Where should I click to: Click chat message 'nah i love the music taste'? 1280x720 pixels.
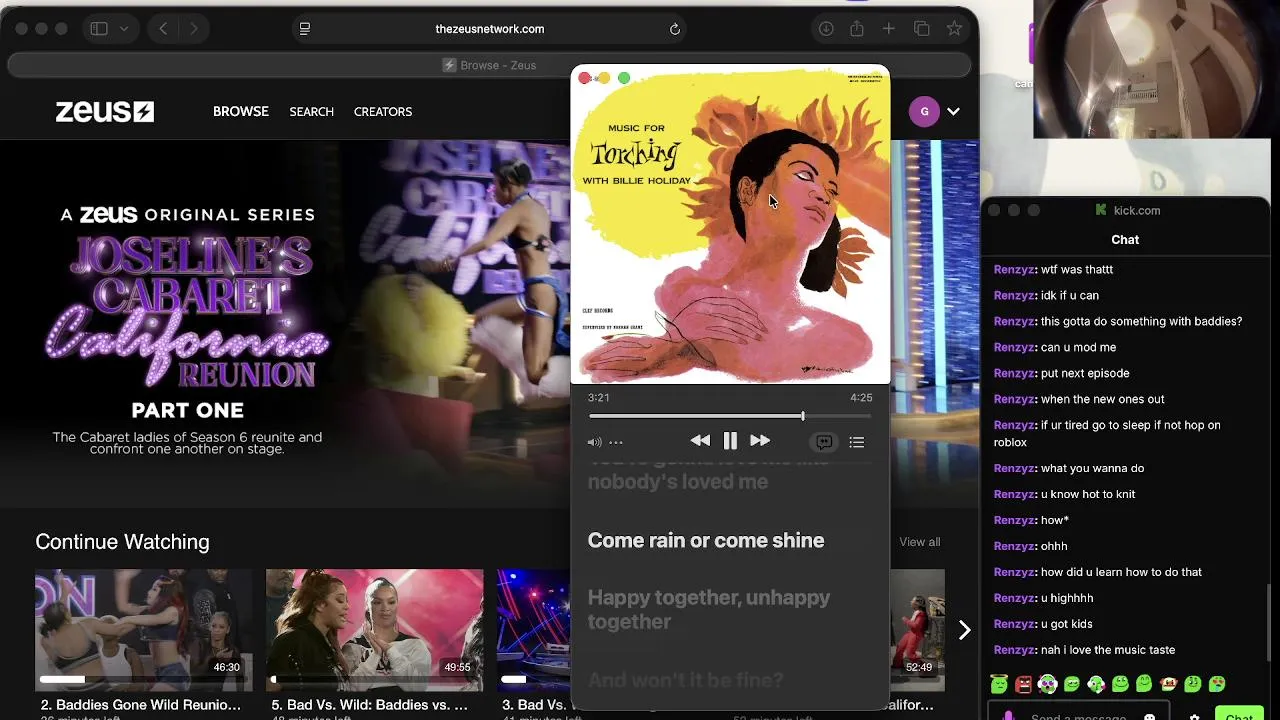pos(1108,650)
